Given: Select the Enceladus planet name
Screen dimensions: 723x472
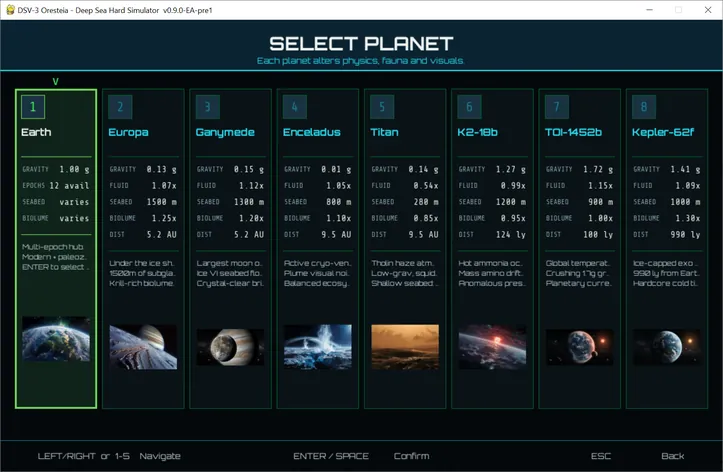Looking at the screenshot, I should (312, 132).
